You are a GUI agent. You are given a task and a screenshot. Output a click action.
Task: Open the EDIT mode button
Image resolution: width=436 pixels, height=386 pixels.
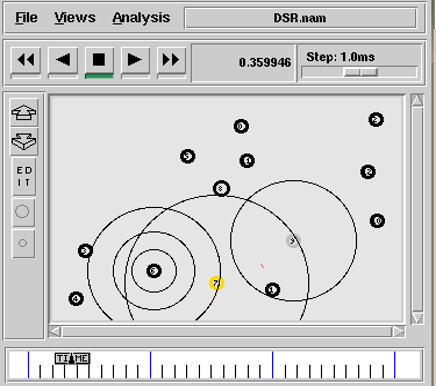(x=24, y=177)
